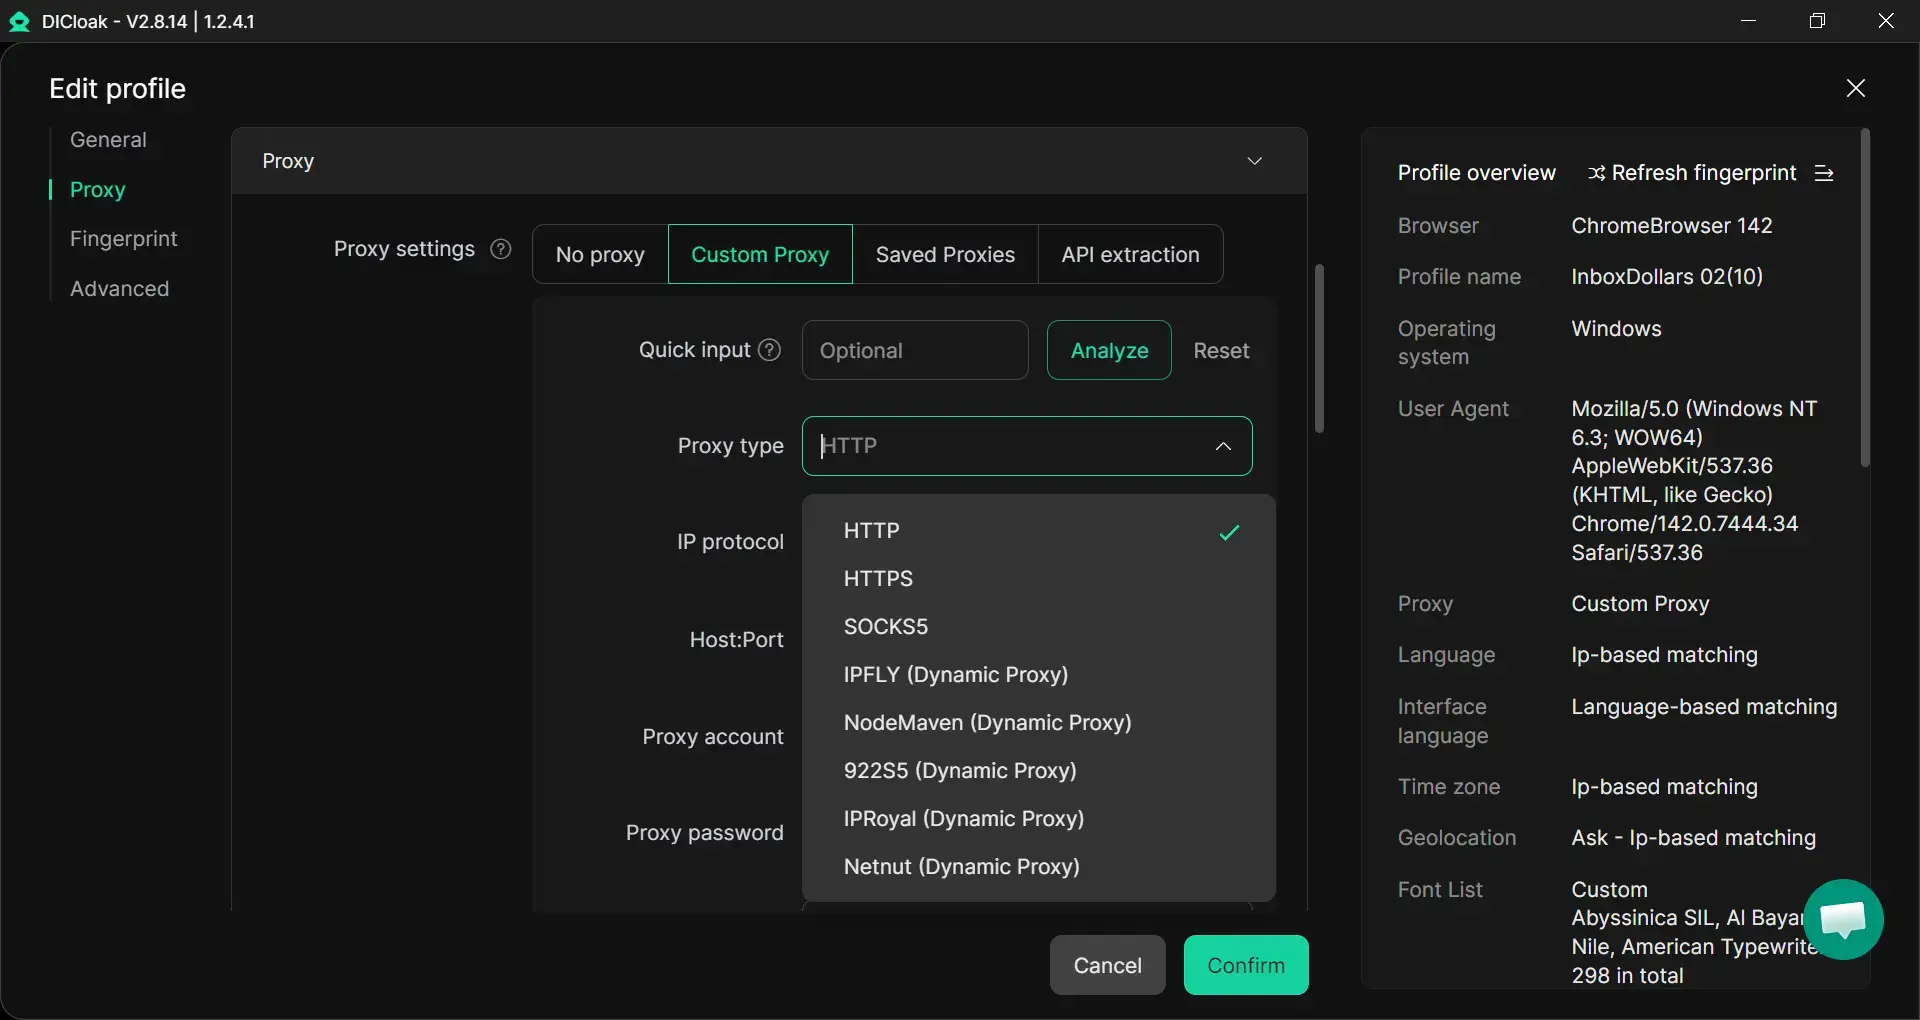Click the help icon beside Proxy settings
This screenshot has height=1020, width=1920.
(x=501, y=249)
